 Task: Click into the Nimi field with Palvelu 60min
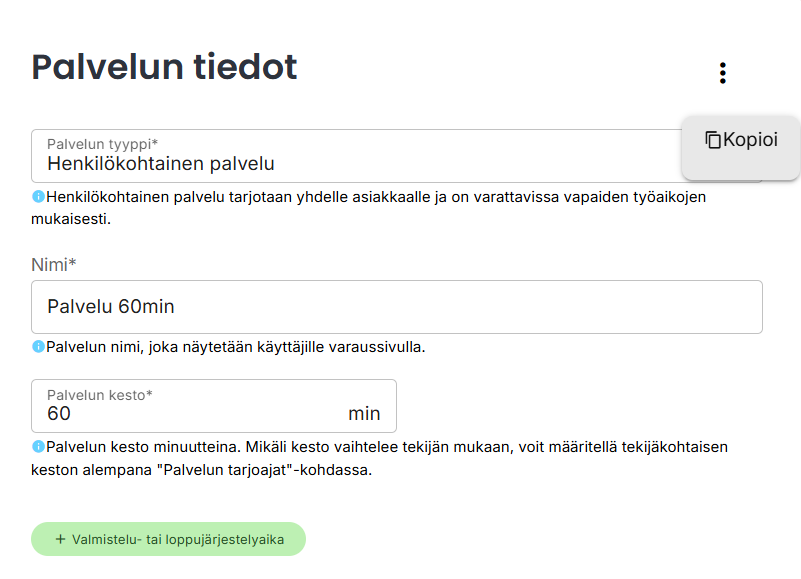[x=397, y=307]
